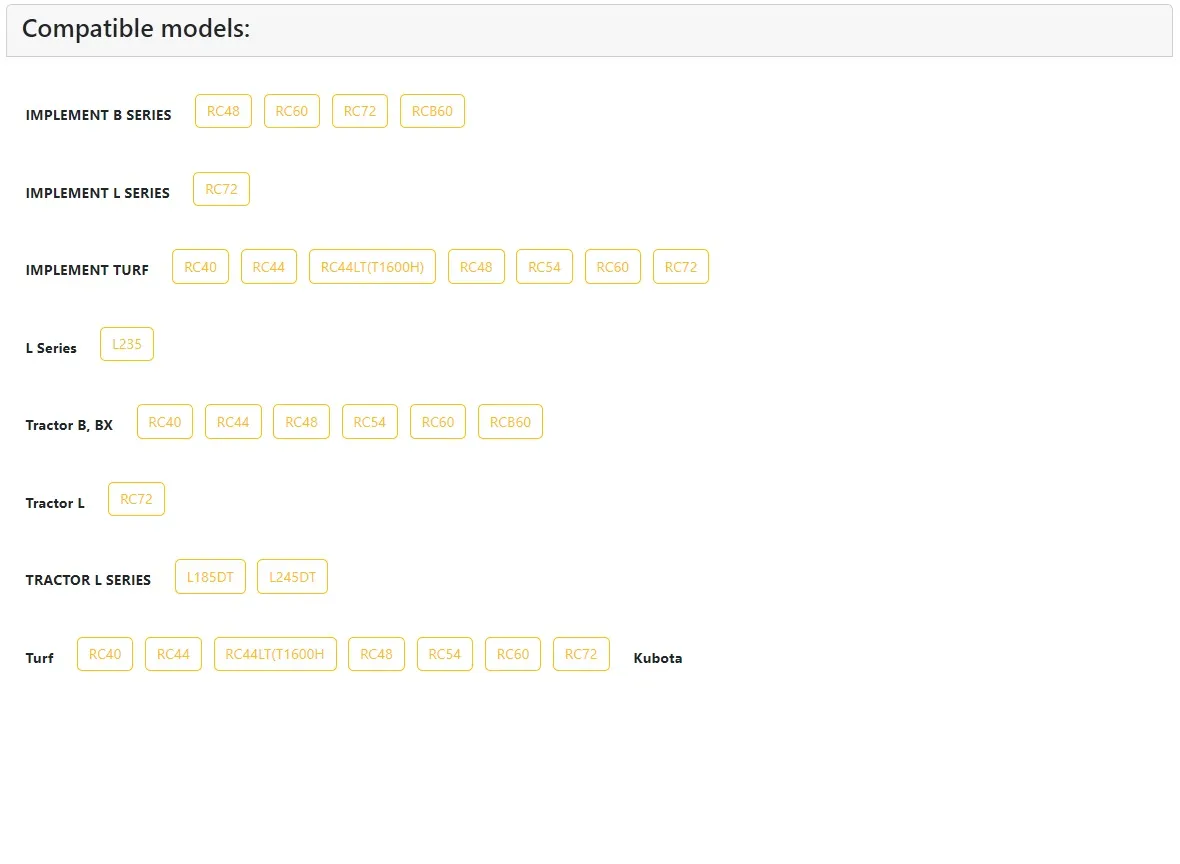Choose RC44LT(T1600H) in Implement Turf row

372,267
